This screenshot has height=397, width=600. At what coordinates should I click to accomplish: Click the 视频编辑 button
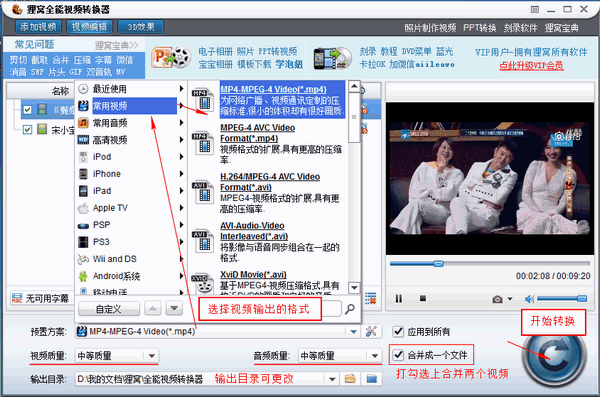click(x=90, y=27)
